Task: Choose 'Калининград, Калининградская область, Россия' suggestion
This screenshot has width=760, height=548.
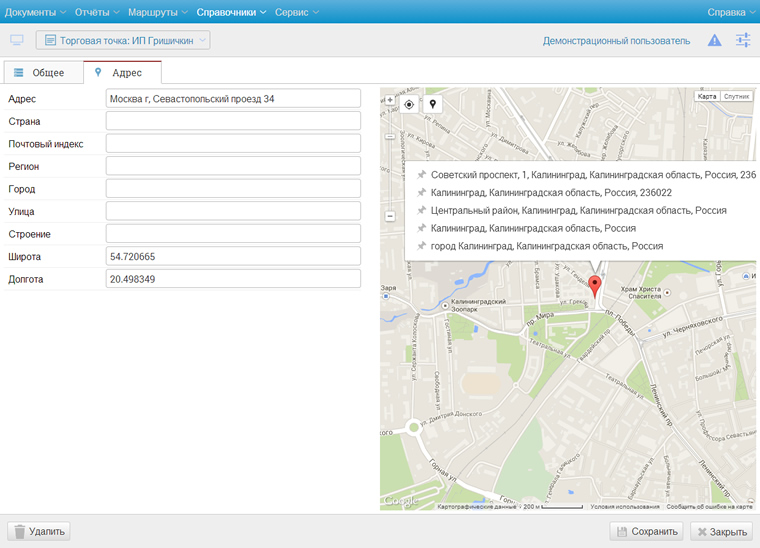Action: point(527,228)
